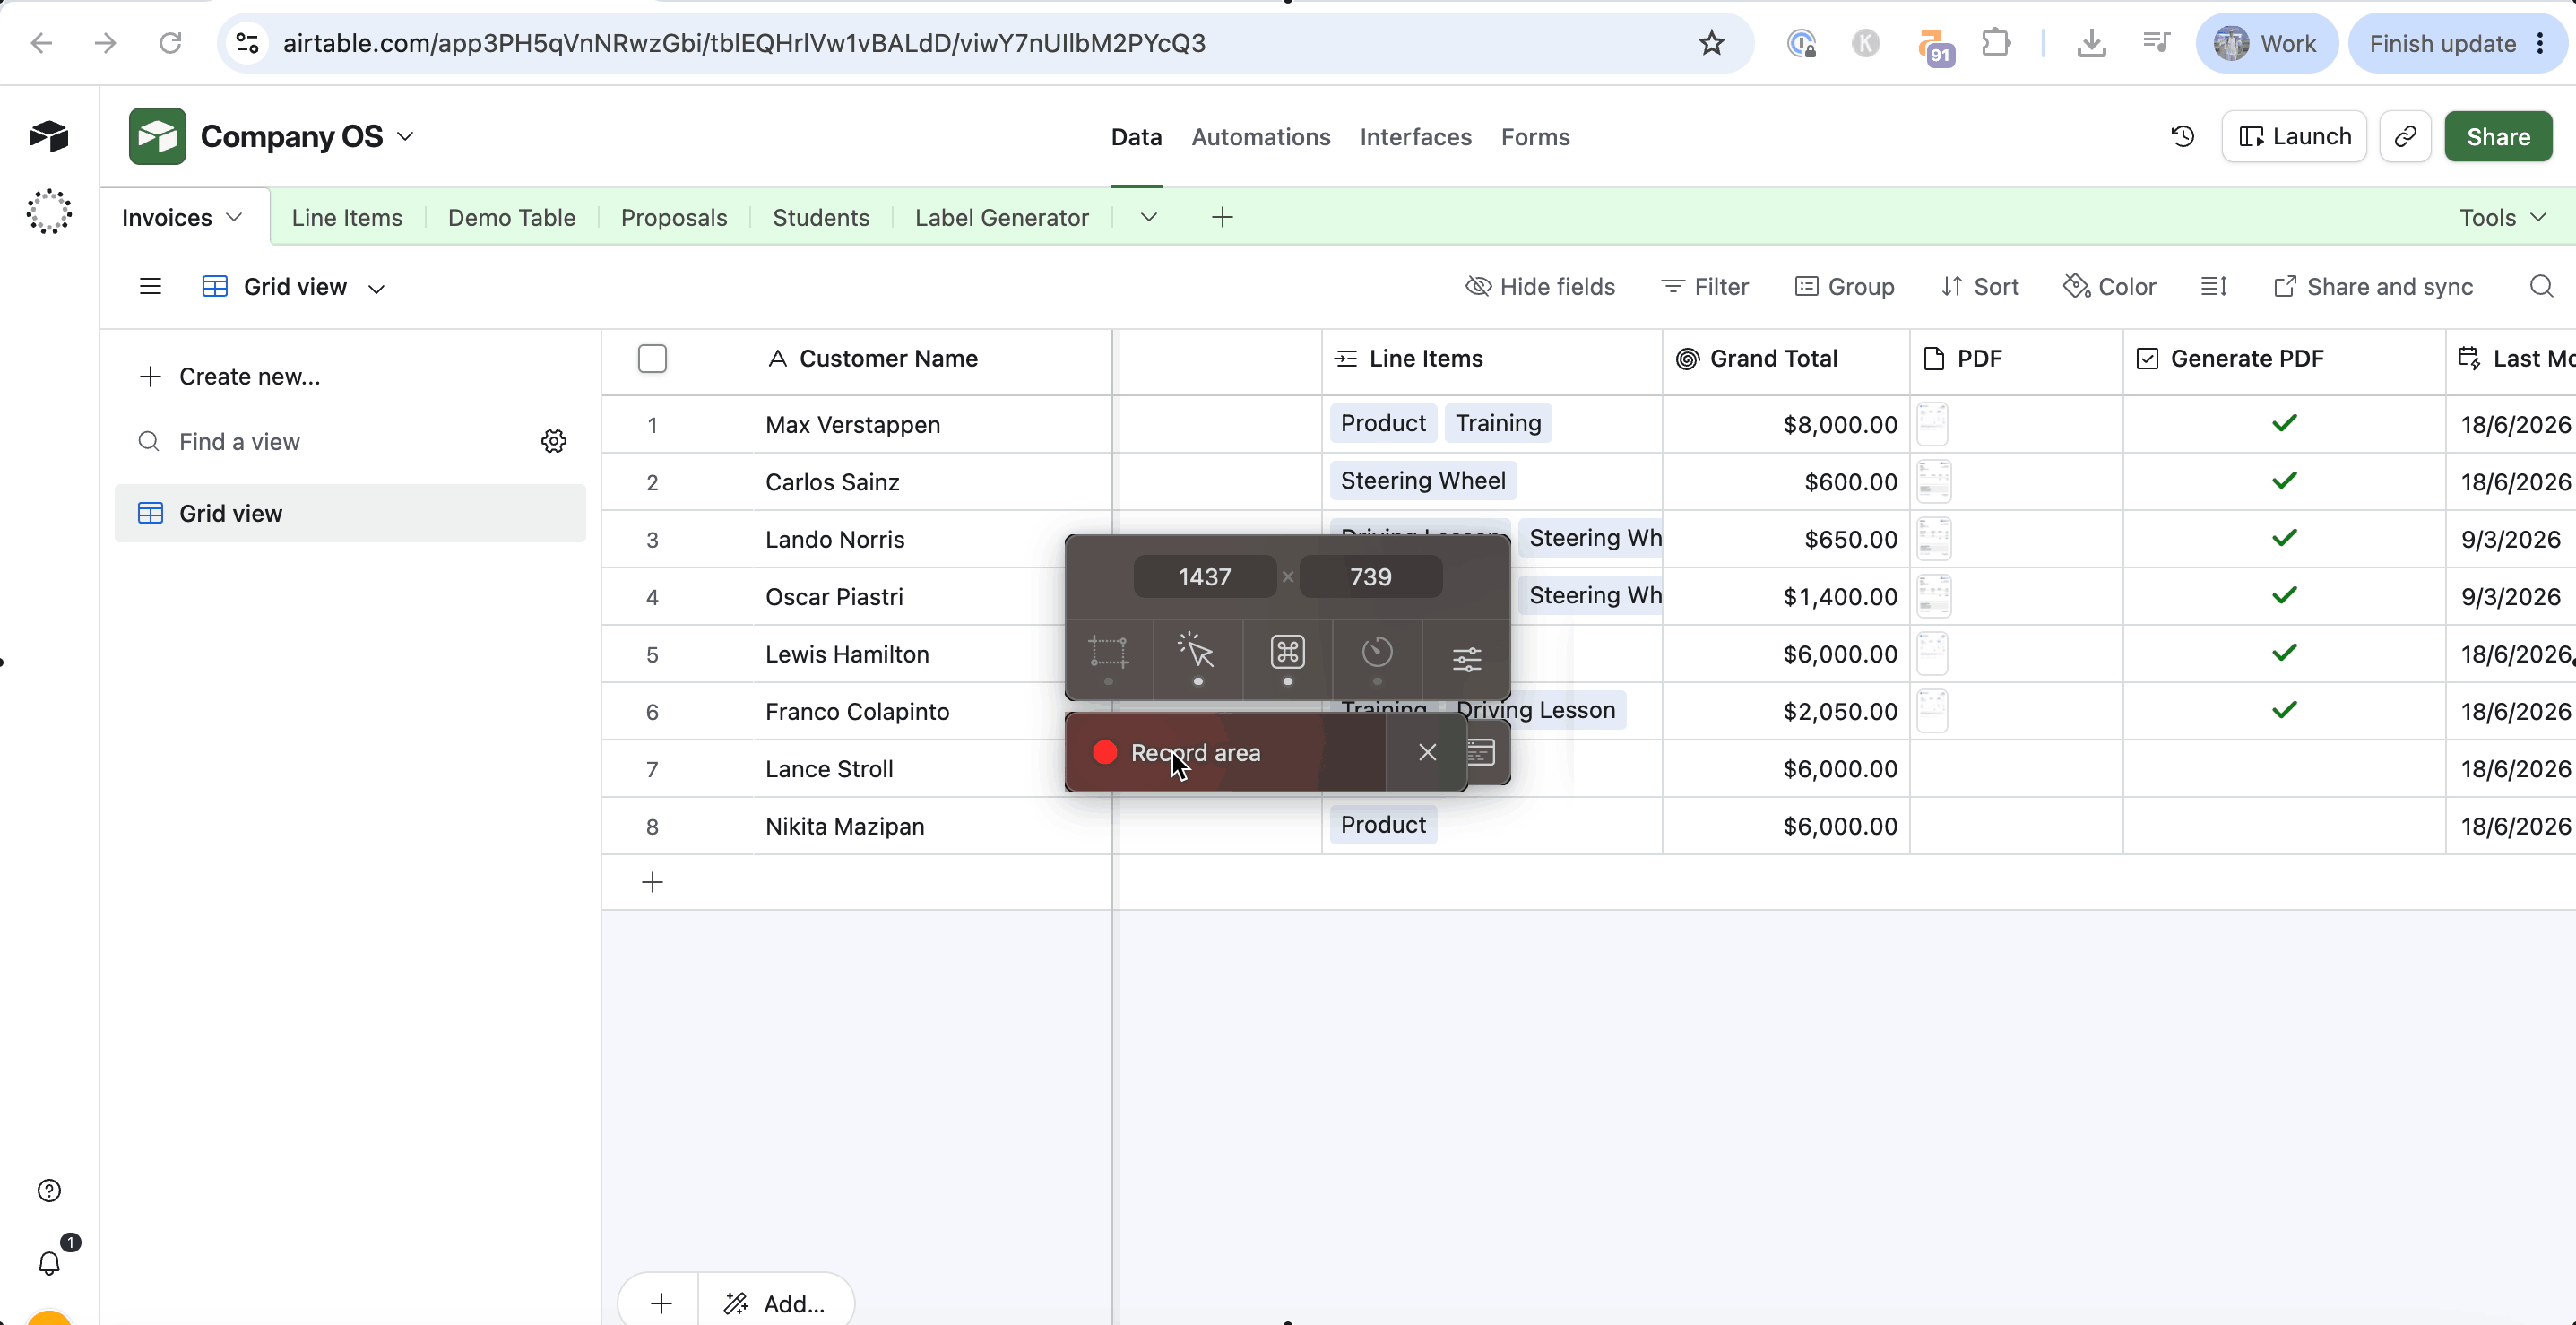Open the Line Items table tab
Screen dimensions: 2576x1325
tap(347, 217)
